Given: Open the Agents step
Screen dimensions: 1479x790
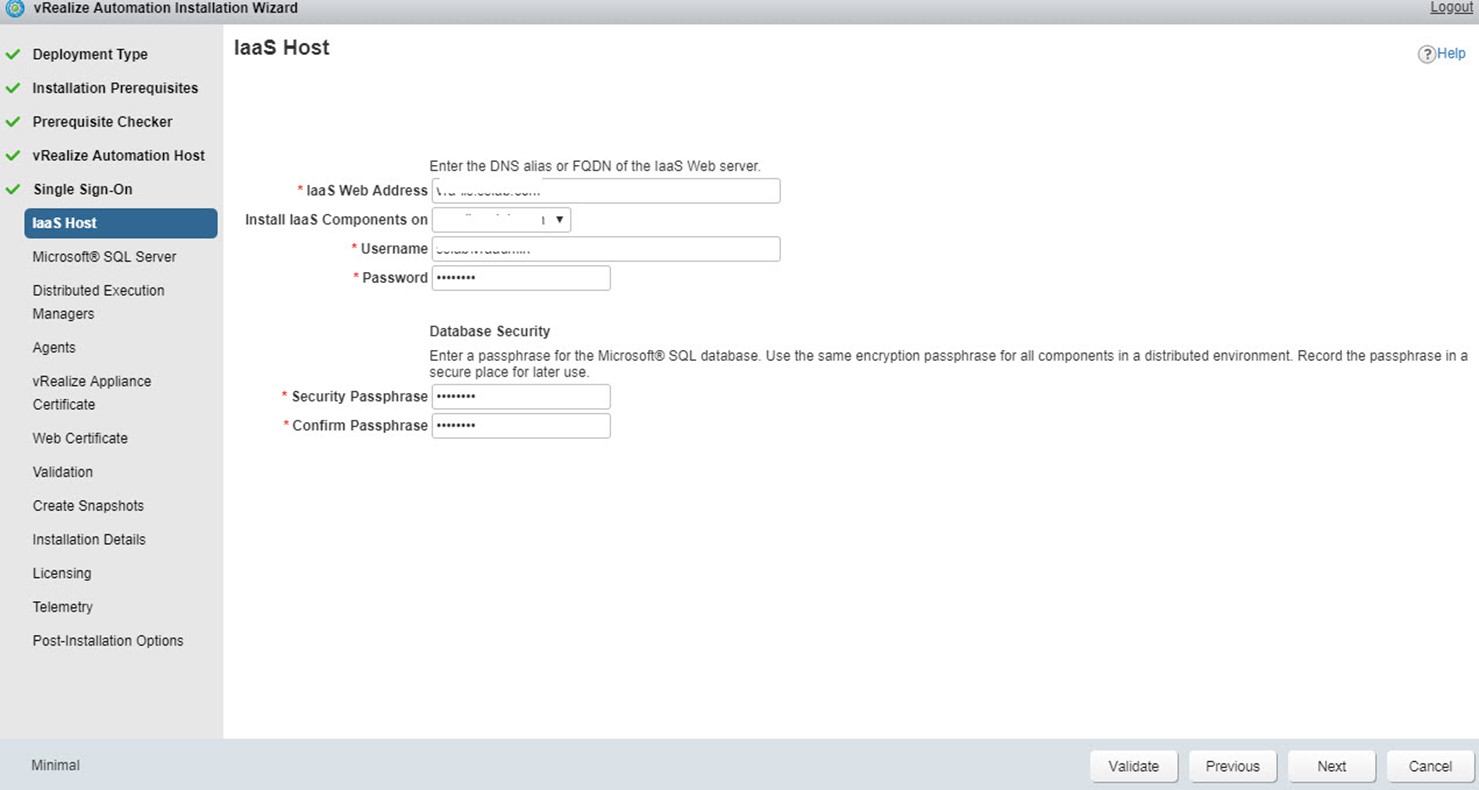Looking at the screenshot, I should click(x=54, y=347).
